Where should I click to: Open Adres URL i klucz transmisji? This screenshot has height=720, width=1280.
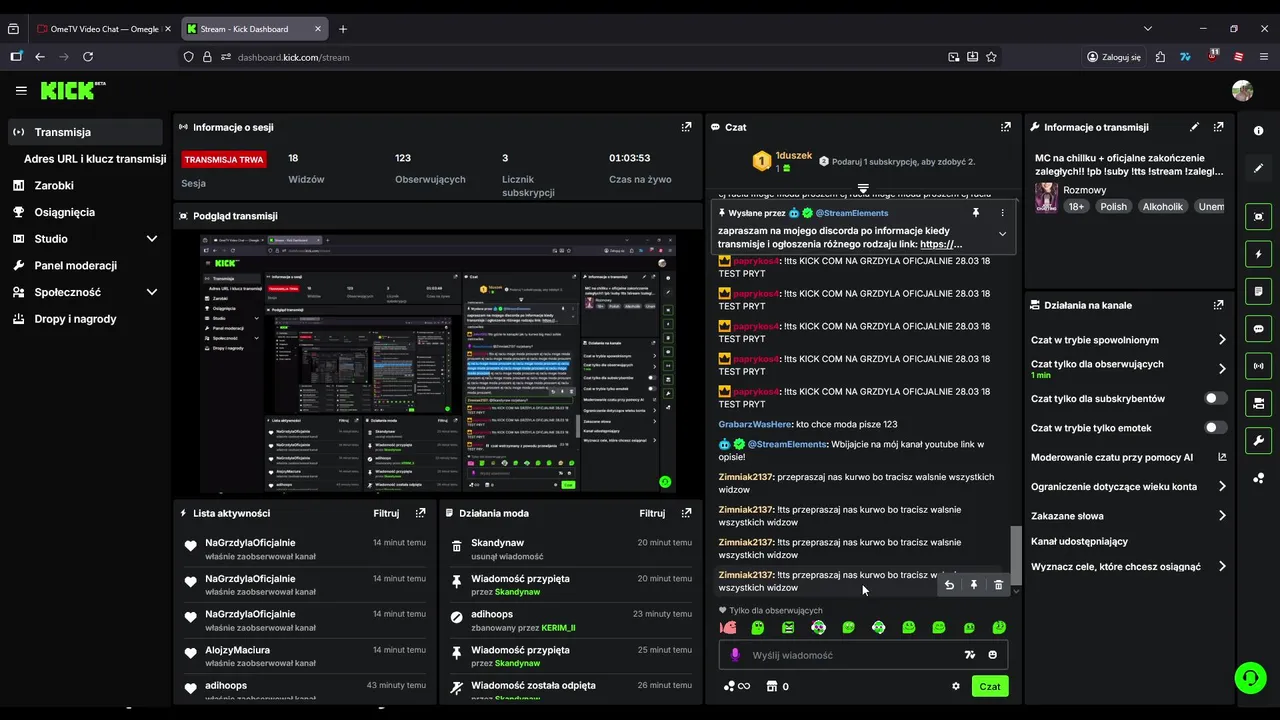95,158
